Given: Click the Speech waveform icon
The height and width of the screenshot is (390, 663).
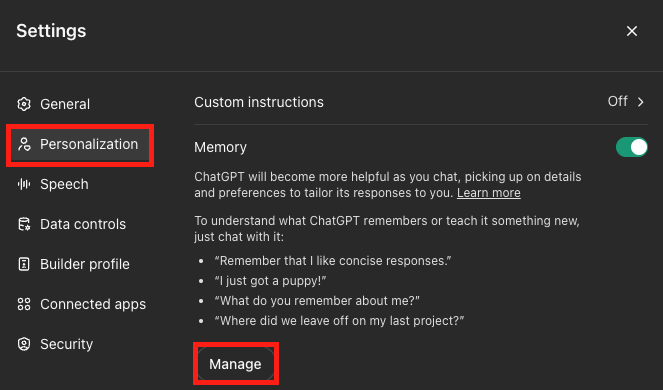Looking at the screenshot, I should 24,184.
